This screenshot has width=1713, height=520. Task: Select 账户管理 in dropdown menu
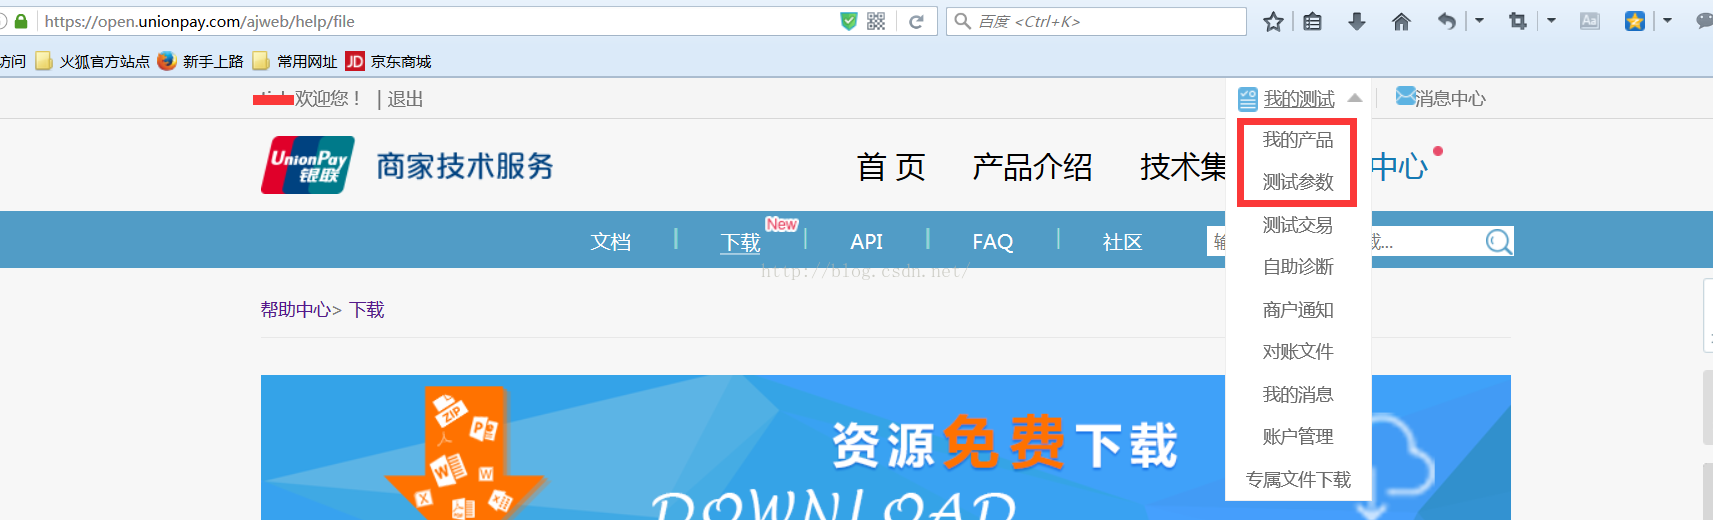[x=1298, y=437]
